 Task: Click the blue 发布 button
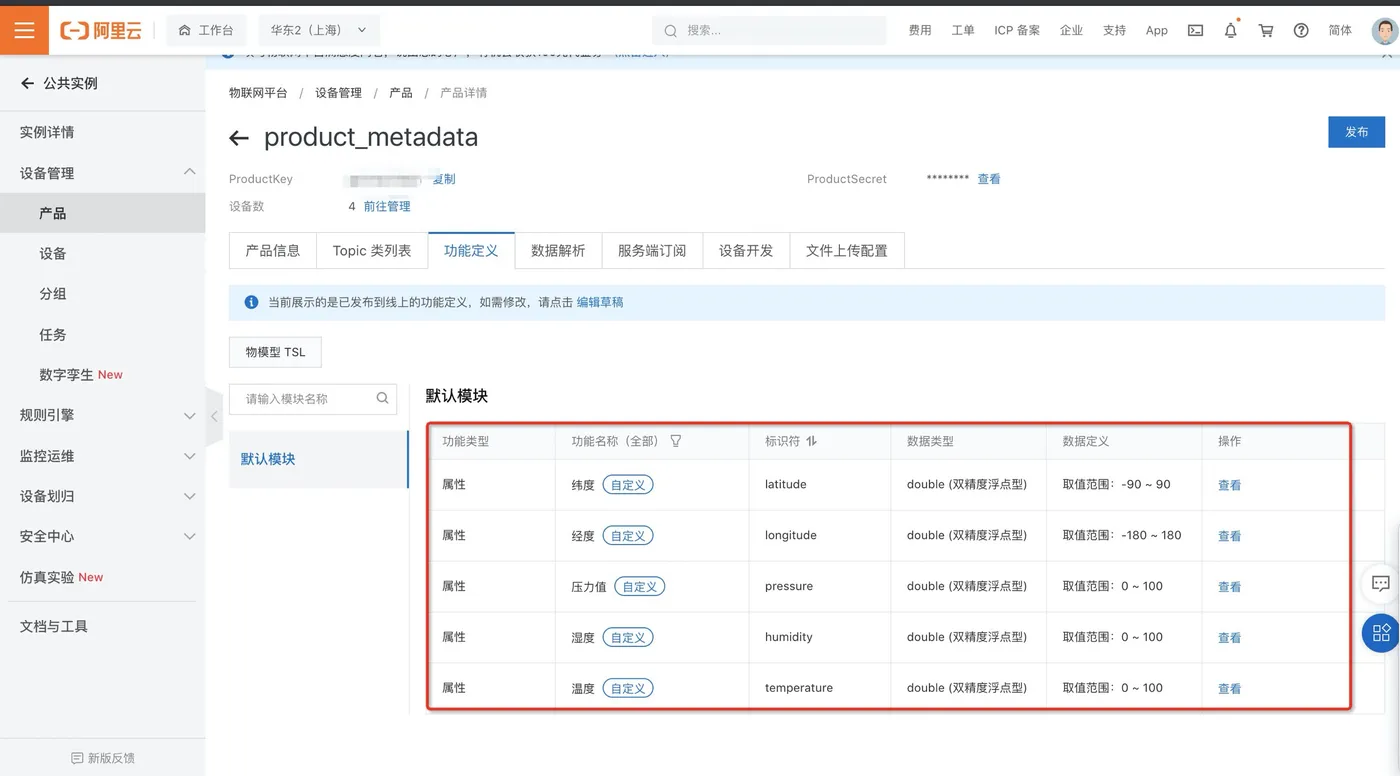pyautogui.click(x=1356, y=132)
